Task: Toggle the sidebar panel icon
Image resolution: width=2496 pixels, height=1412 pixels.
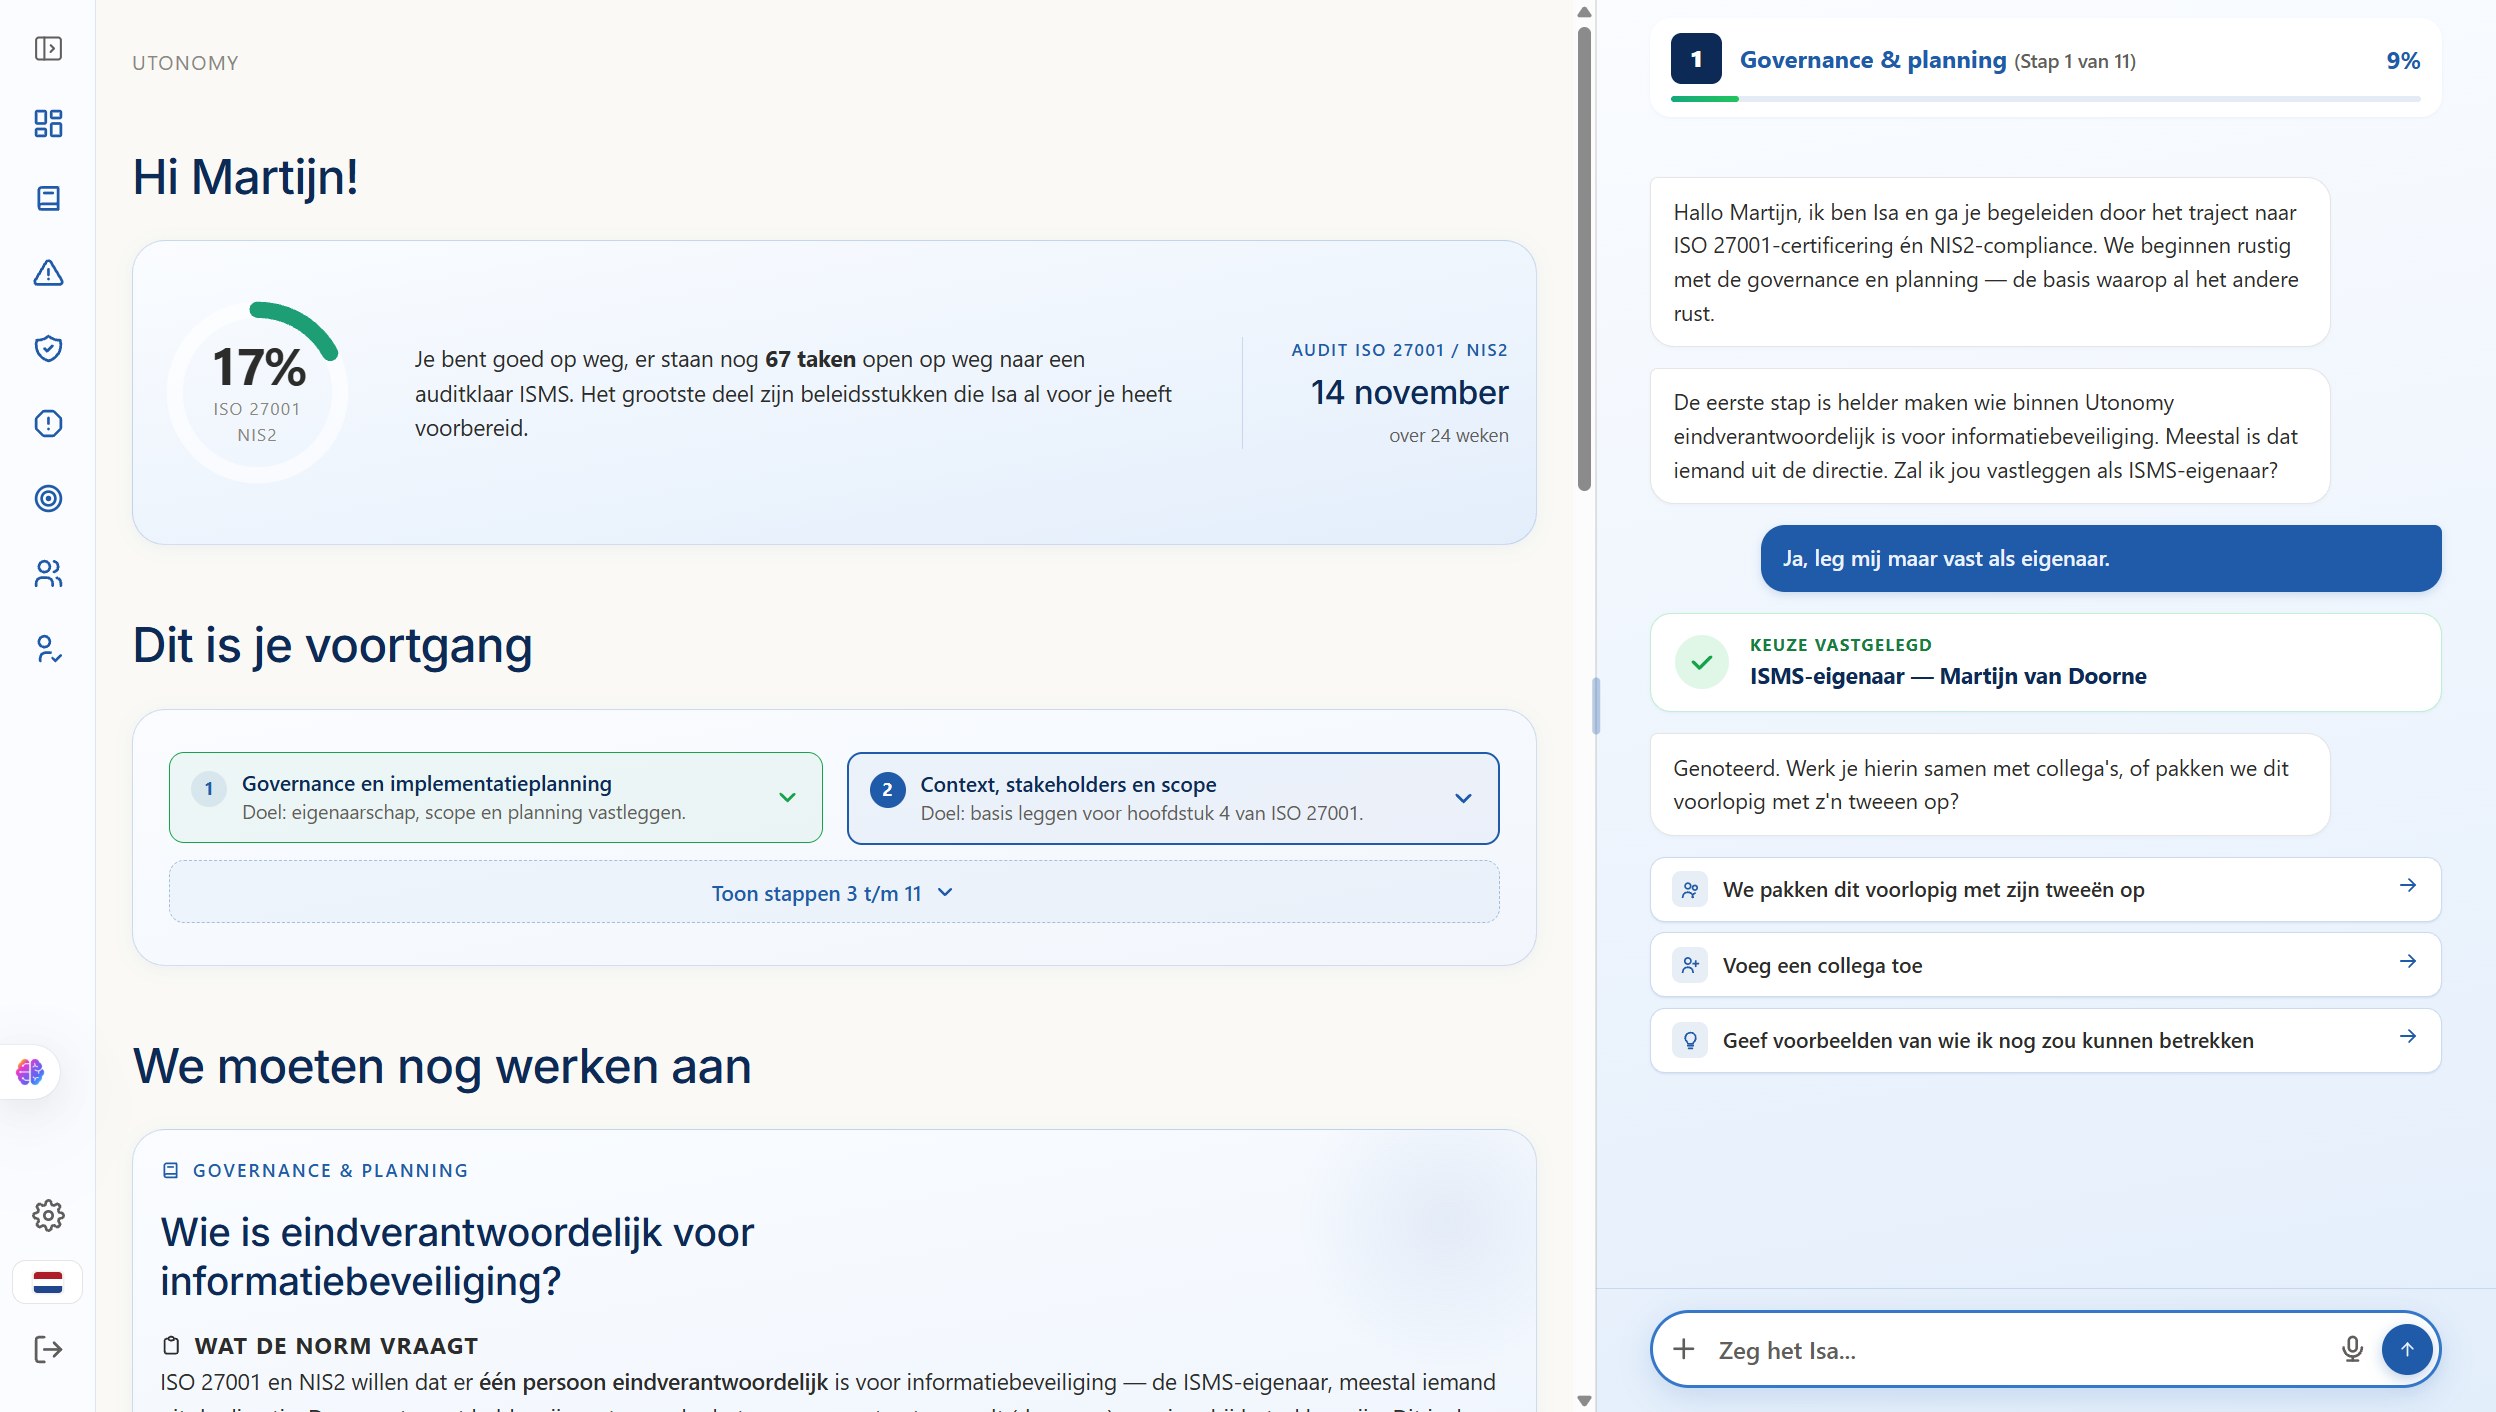Action: (x=48, y=49)
